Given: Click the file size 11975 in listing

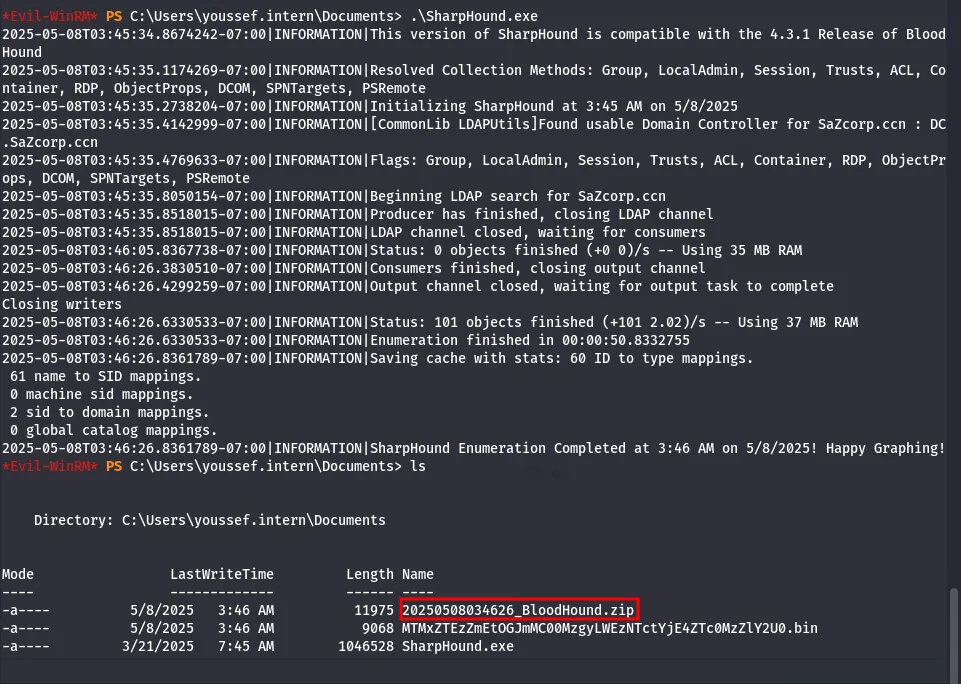Looking at the screenshot, I should pos(374,610).
